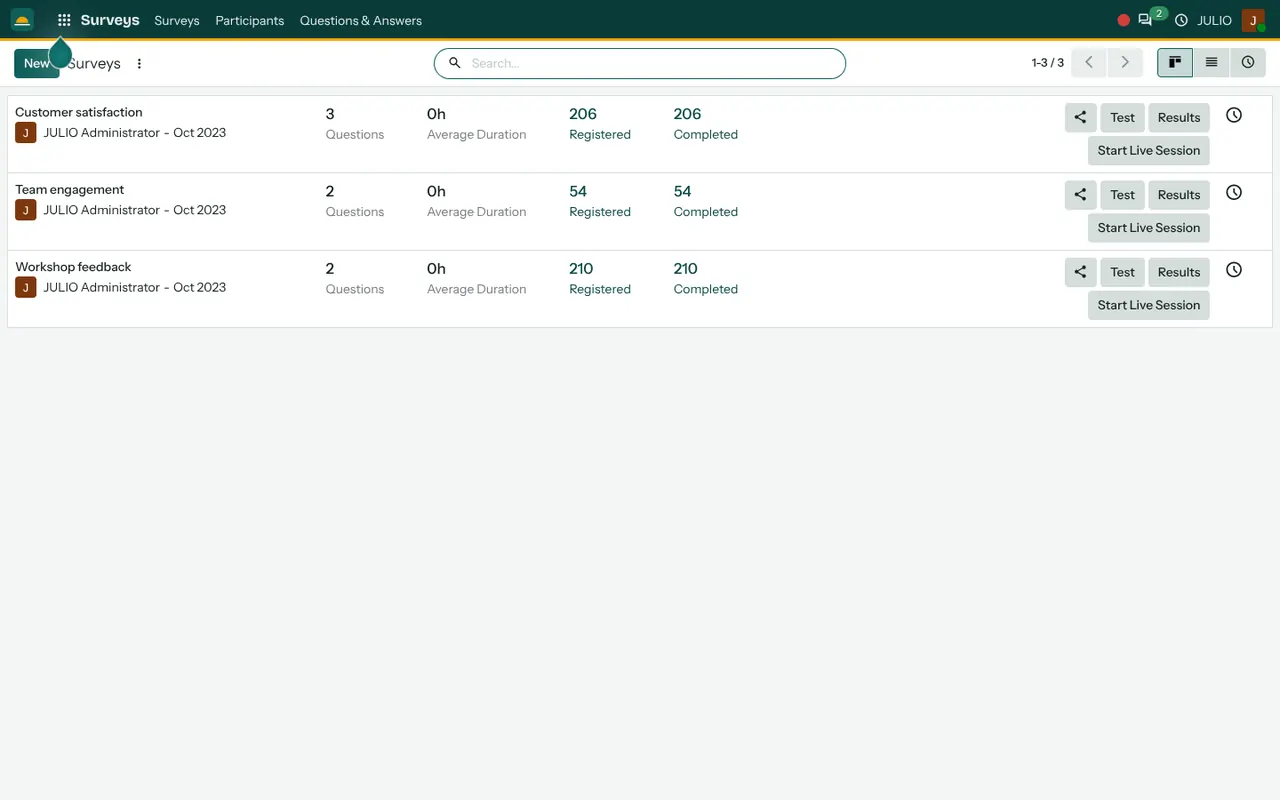
Task: Open the Workshop feedback survey title
Action: click(x=73, y=267)
